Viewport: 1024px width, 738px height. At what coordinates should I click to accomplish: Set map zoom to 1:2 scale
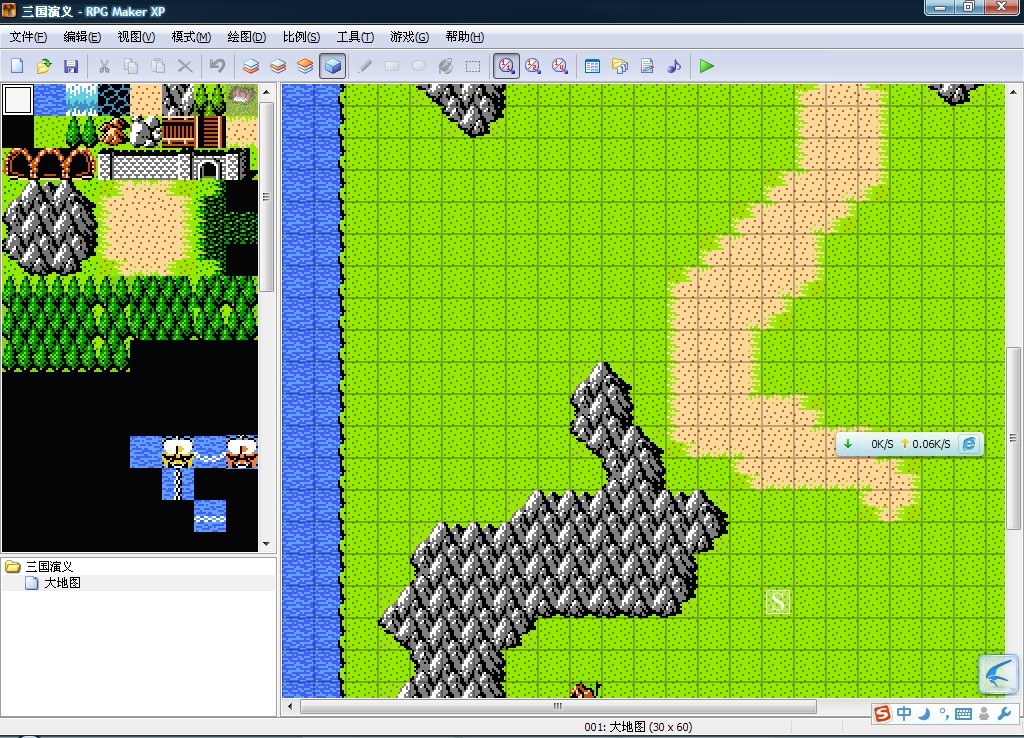tap(533, 66)
